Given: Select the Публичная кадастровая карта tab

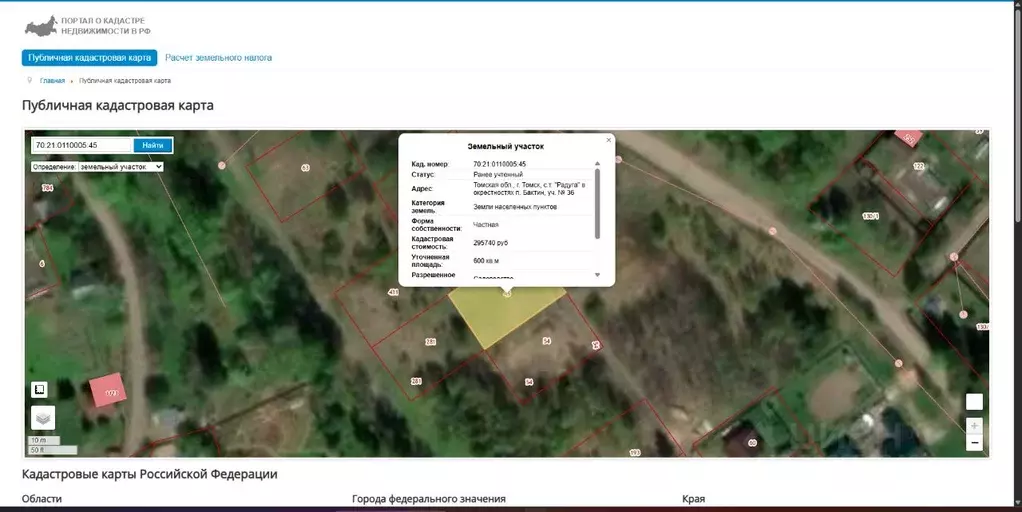Looking at the screenshot, I should [x=90, y=58].
